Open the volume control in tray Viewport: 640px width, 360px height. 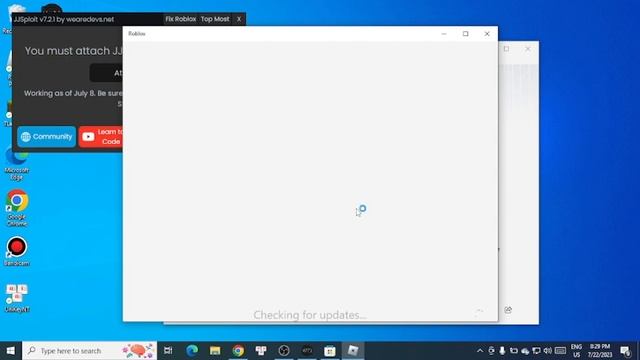pos(548,351)
